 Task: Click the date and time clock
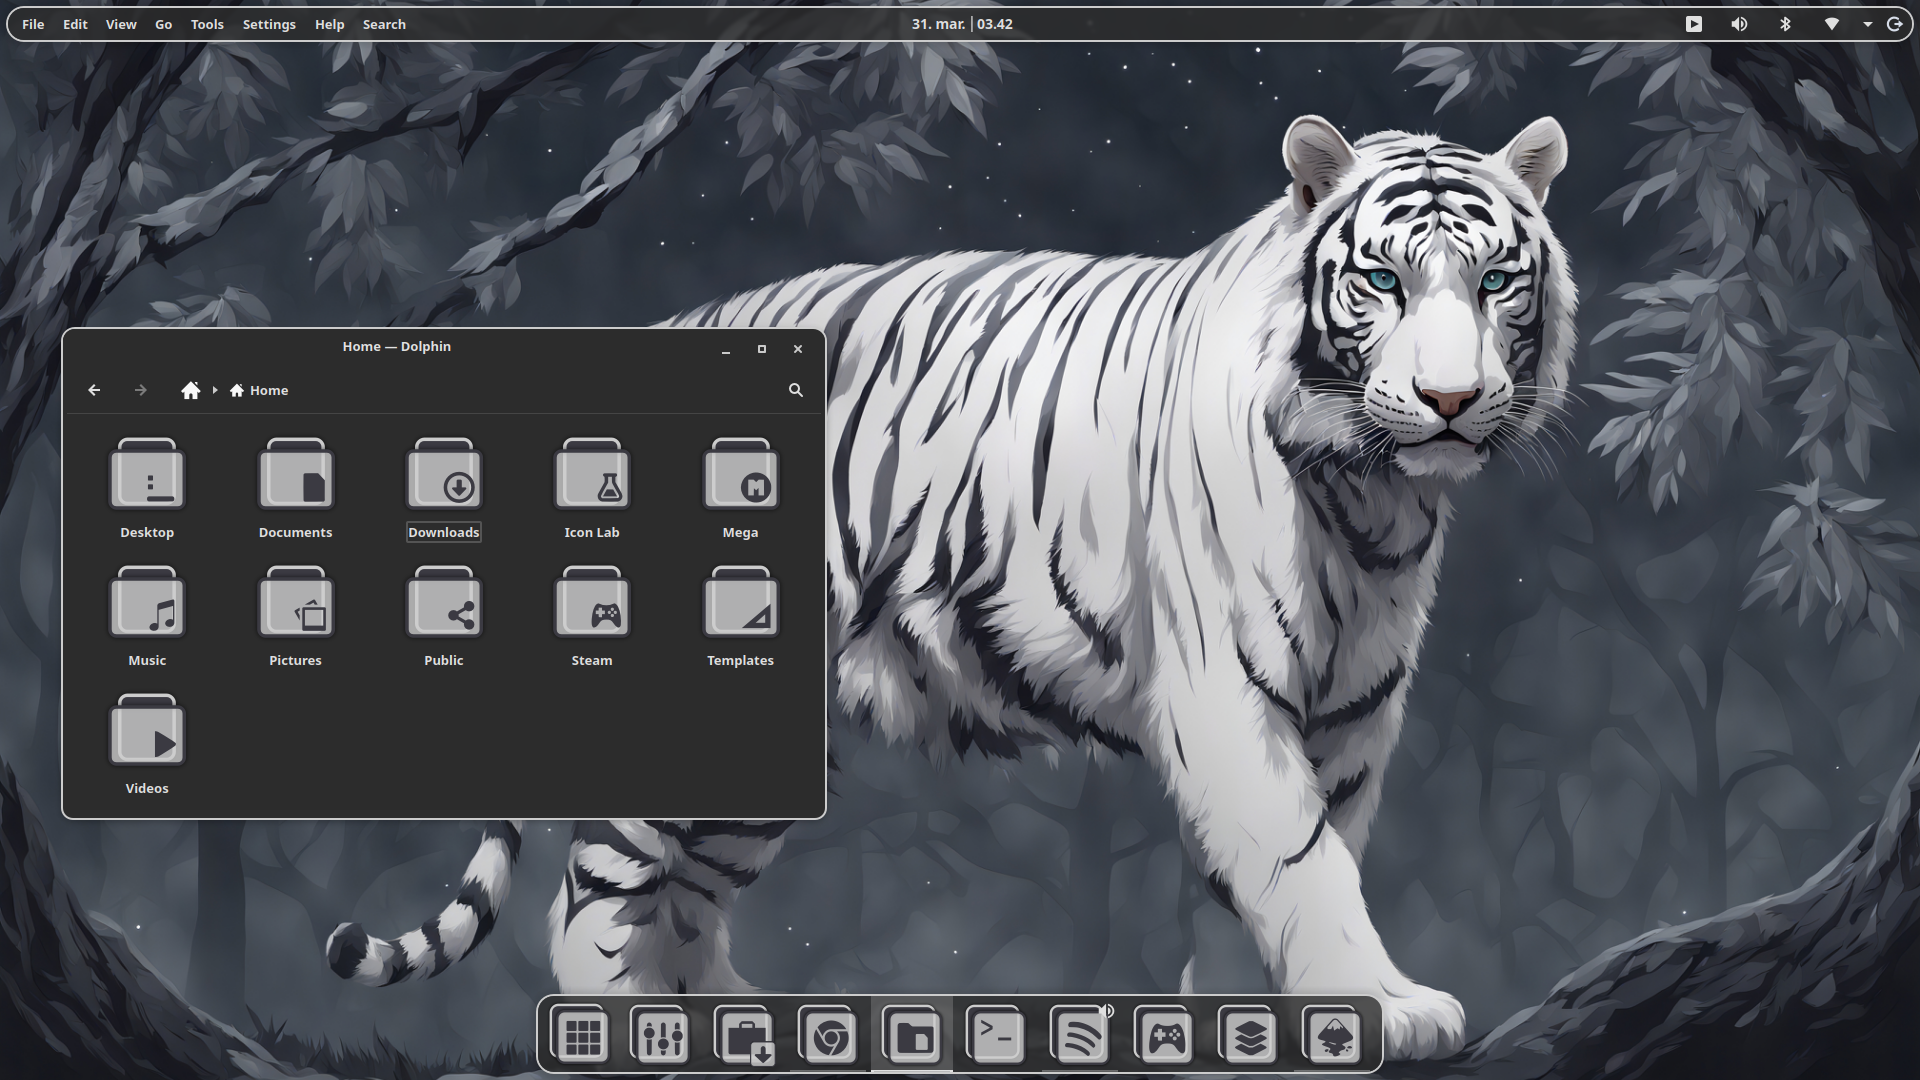(962, 24)
